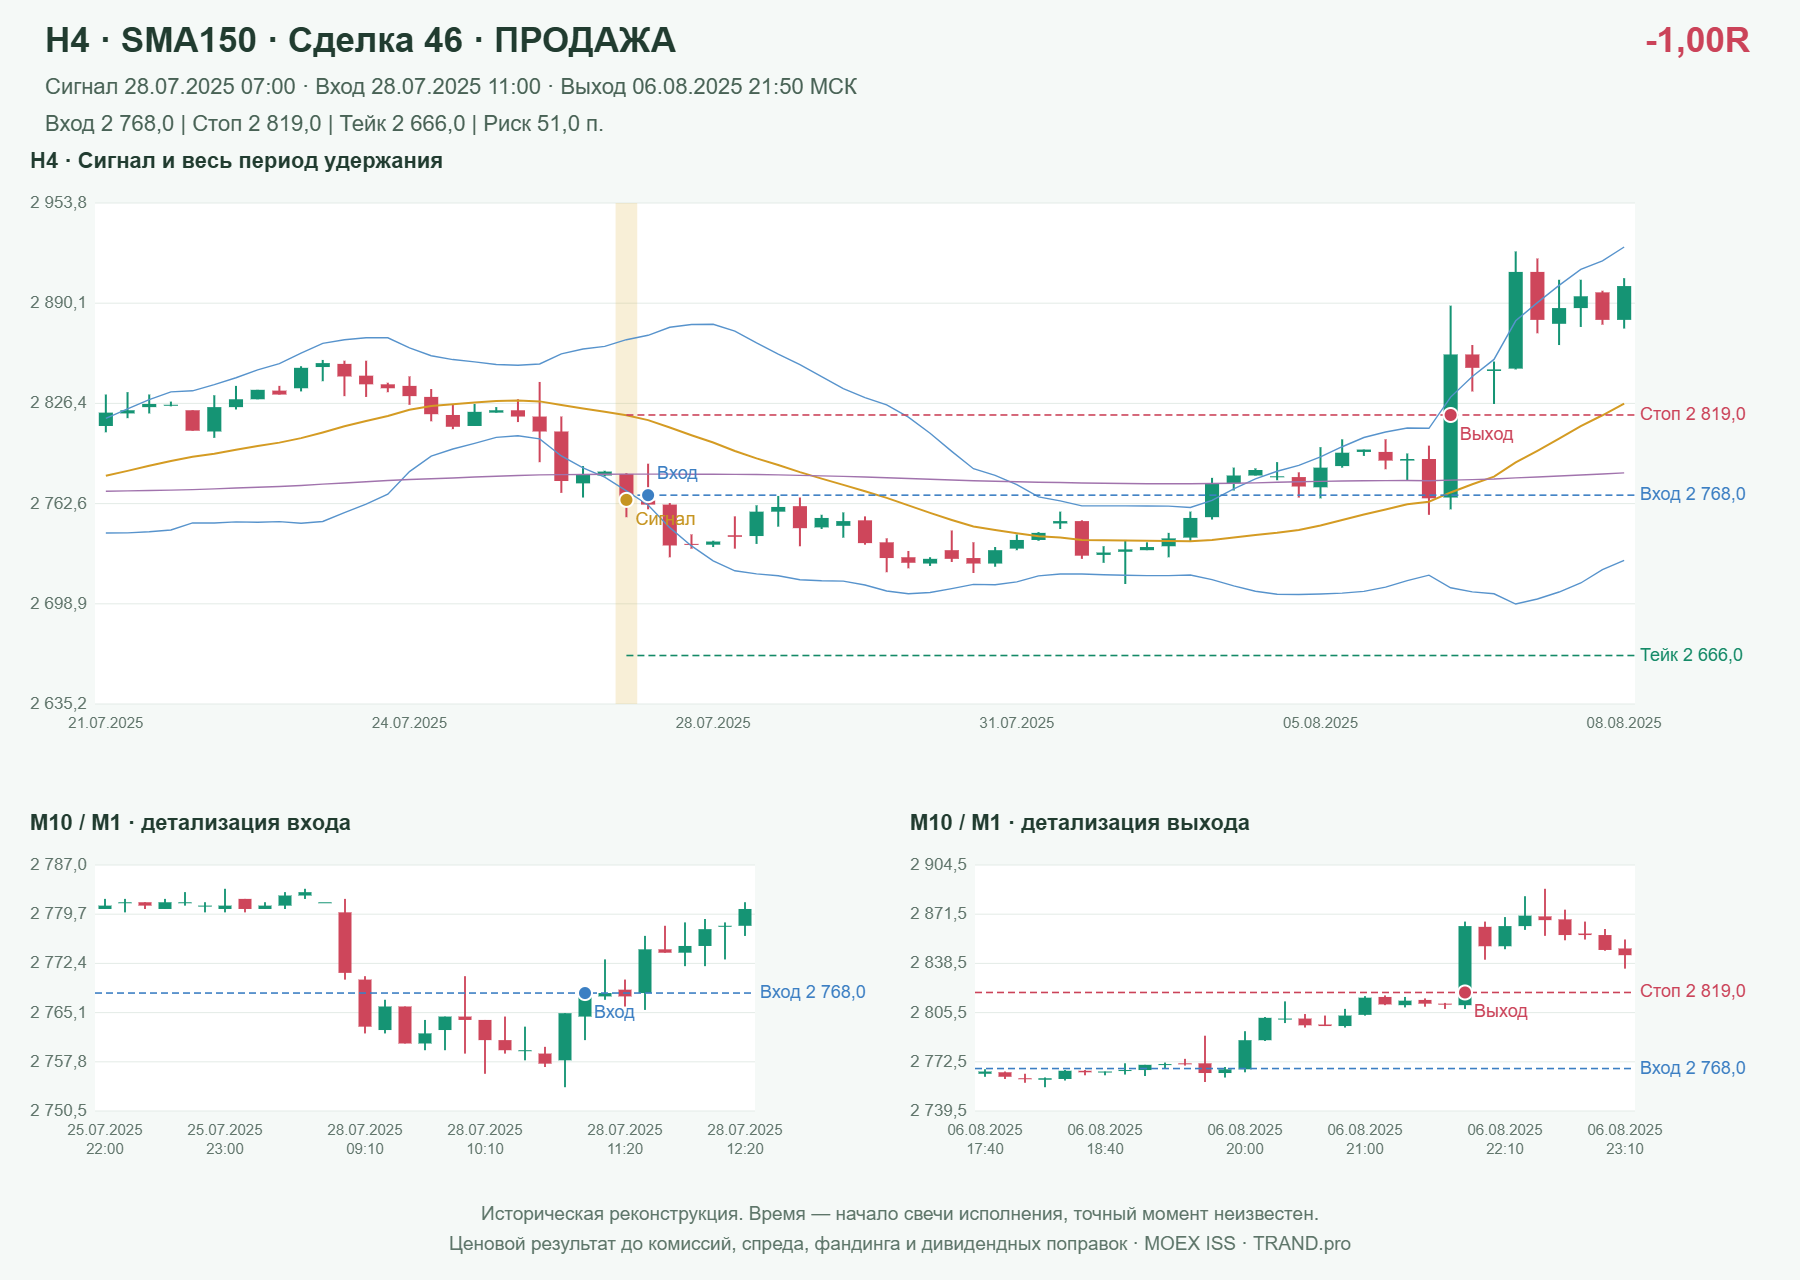Click the 05.08.2025 date axis label
Viewport: 1800px width, 1280px height.
pyautogui.click(x=1320, y=723)
